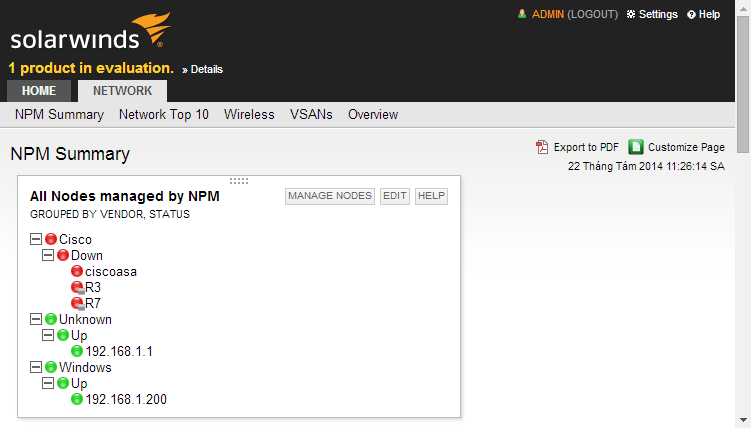Viewport: 751px width, 428px height.
Task: Click the Settings gear icon
Action: point(631,14)
